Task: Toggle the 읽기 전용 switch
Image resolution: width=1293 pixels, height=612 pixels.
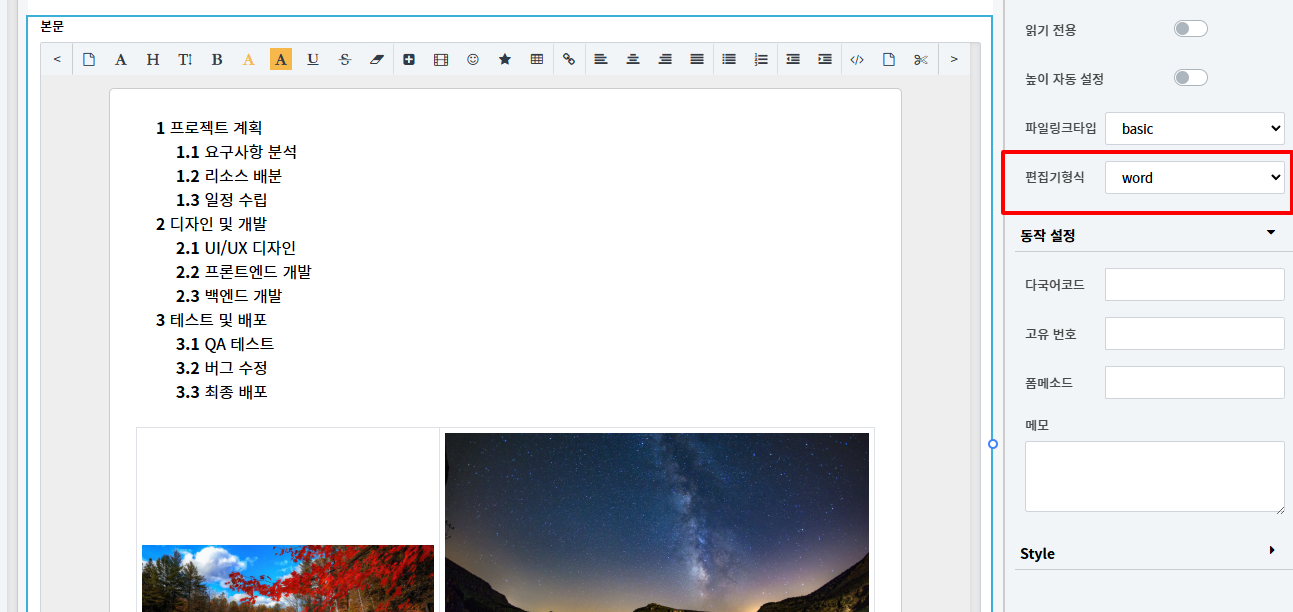Action: [1191, 28]
